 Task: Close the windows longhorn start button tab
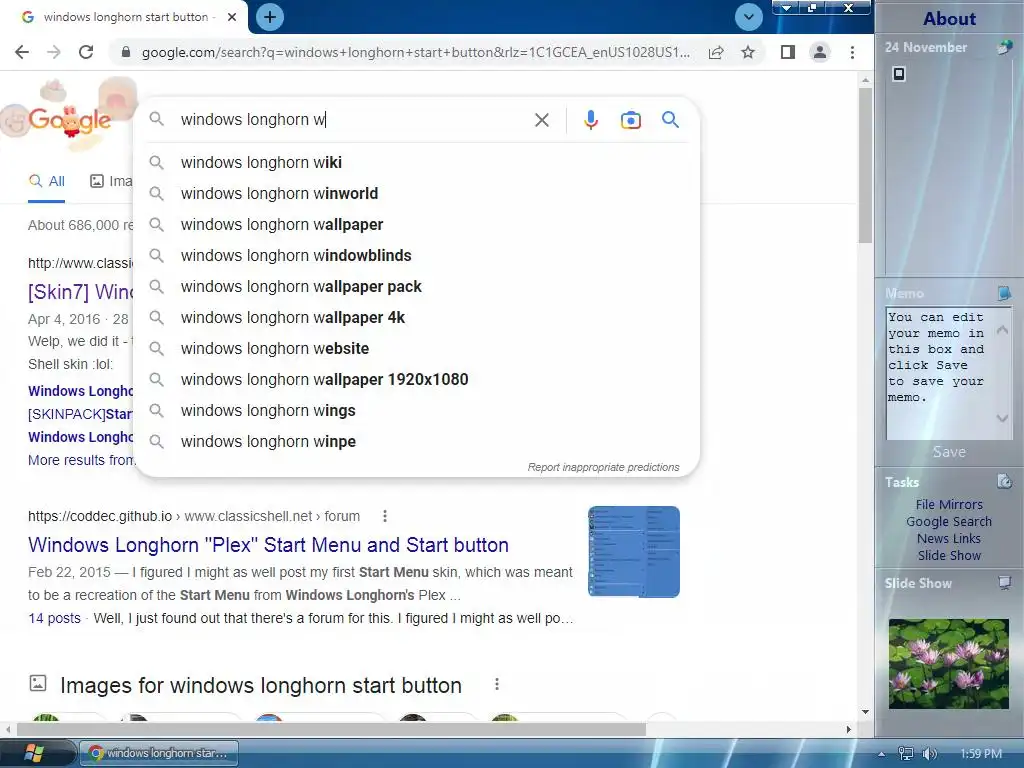(x=232, y=17)
